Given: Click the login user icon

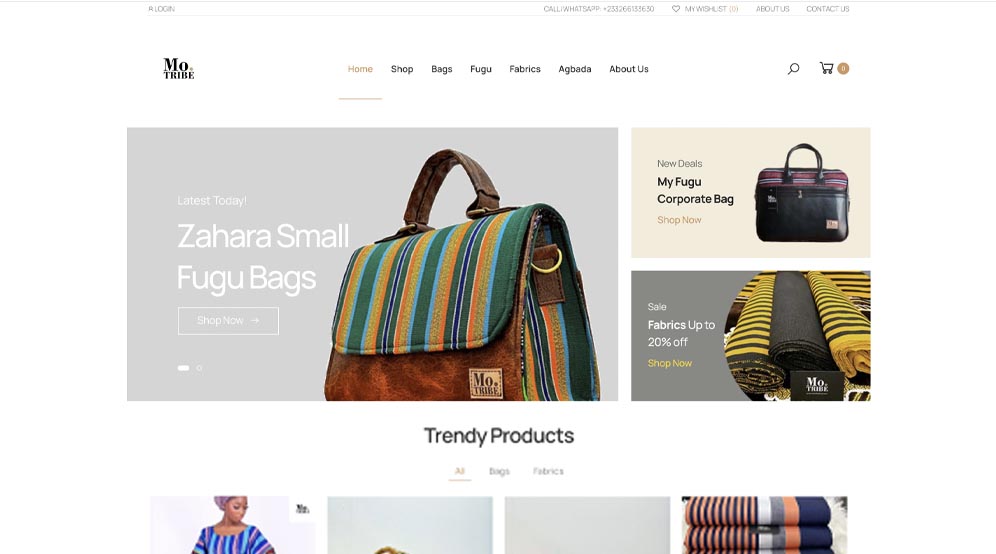Looking at the screenshot, I should (151, 9).
